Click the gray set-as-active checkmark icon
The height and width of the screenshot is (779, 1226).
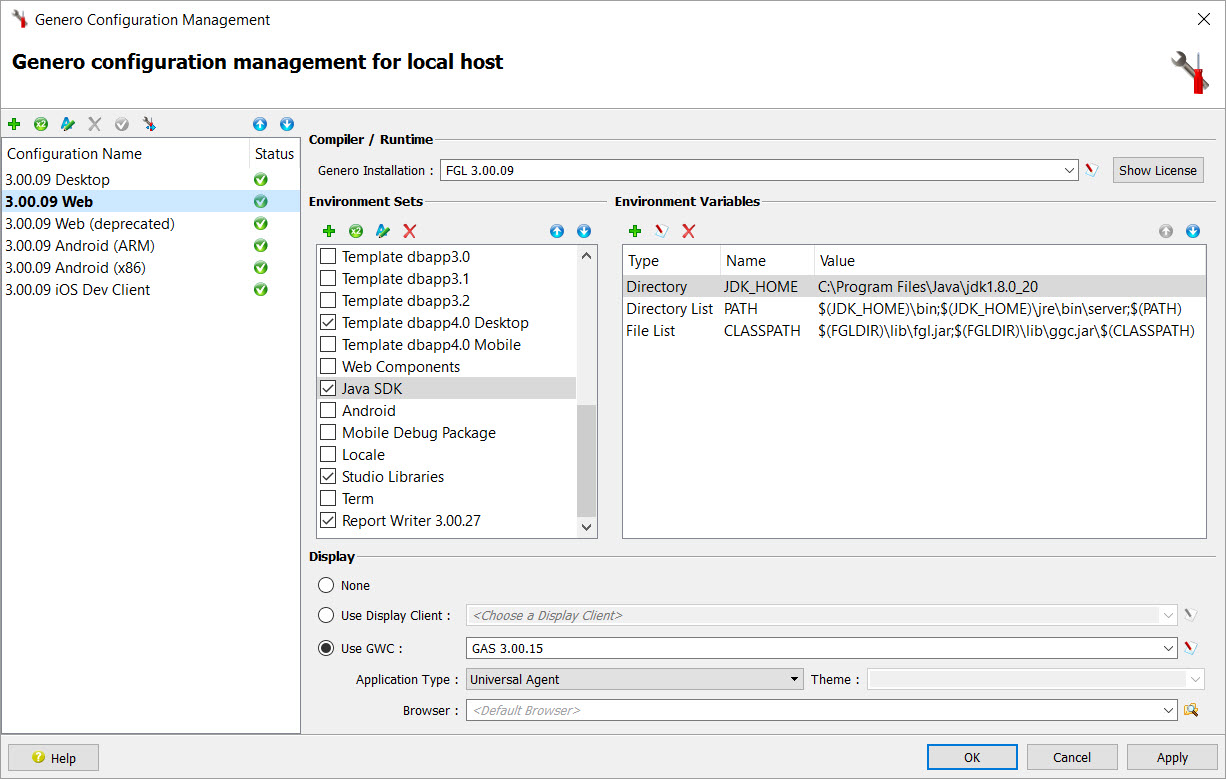pos(122,124)
